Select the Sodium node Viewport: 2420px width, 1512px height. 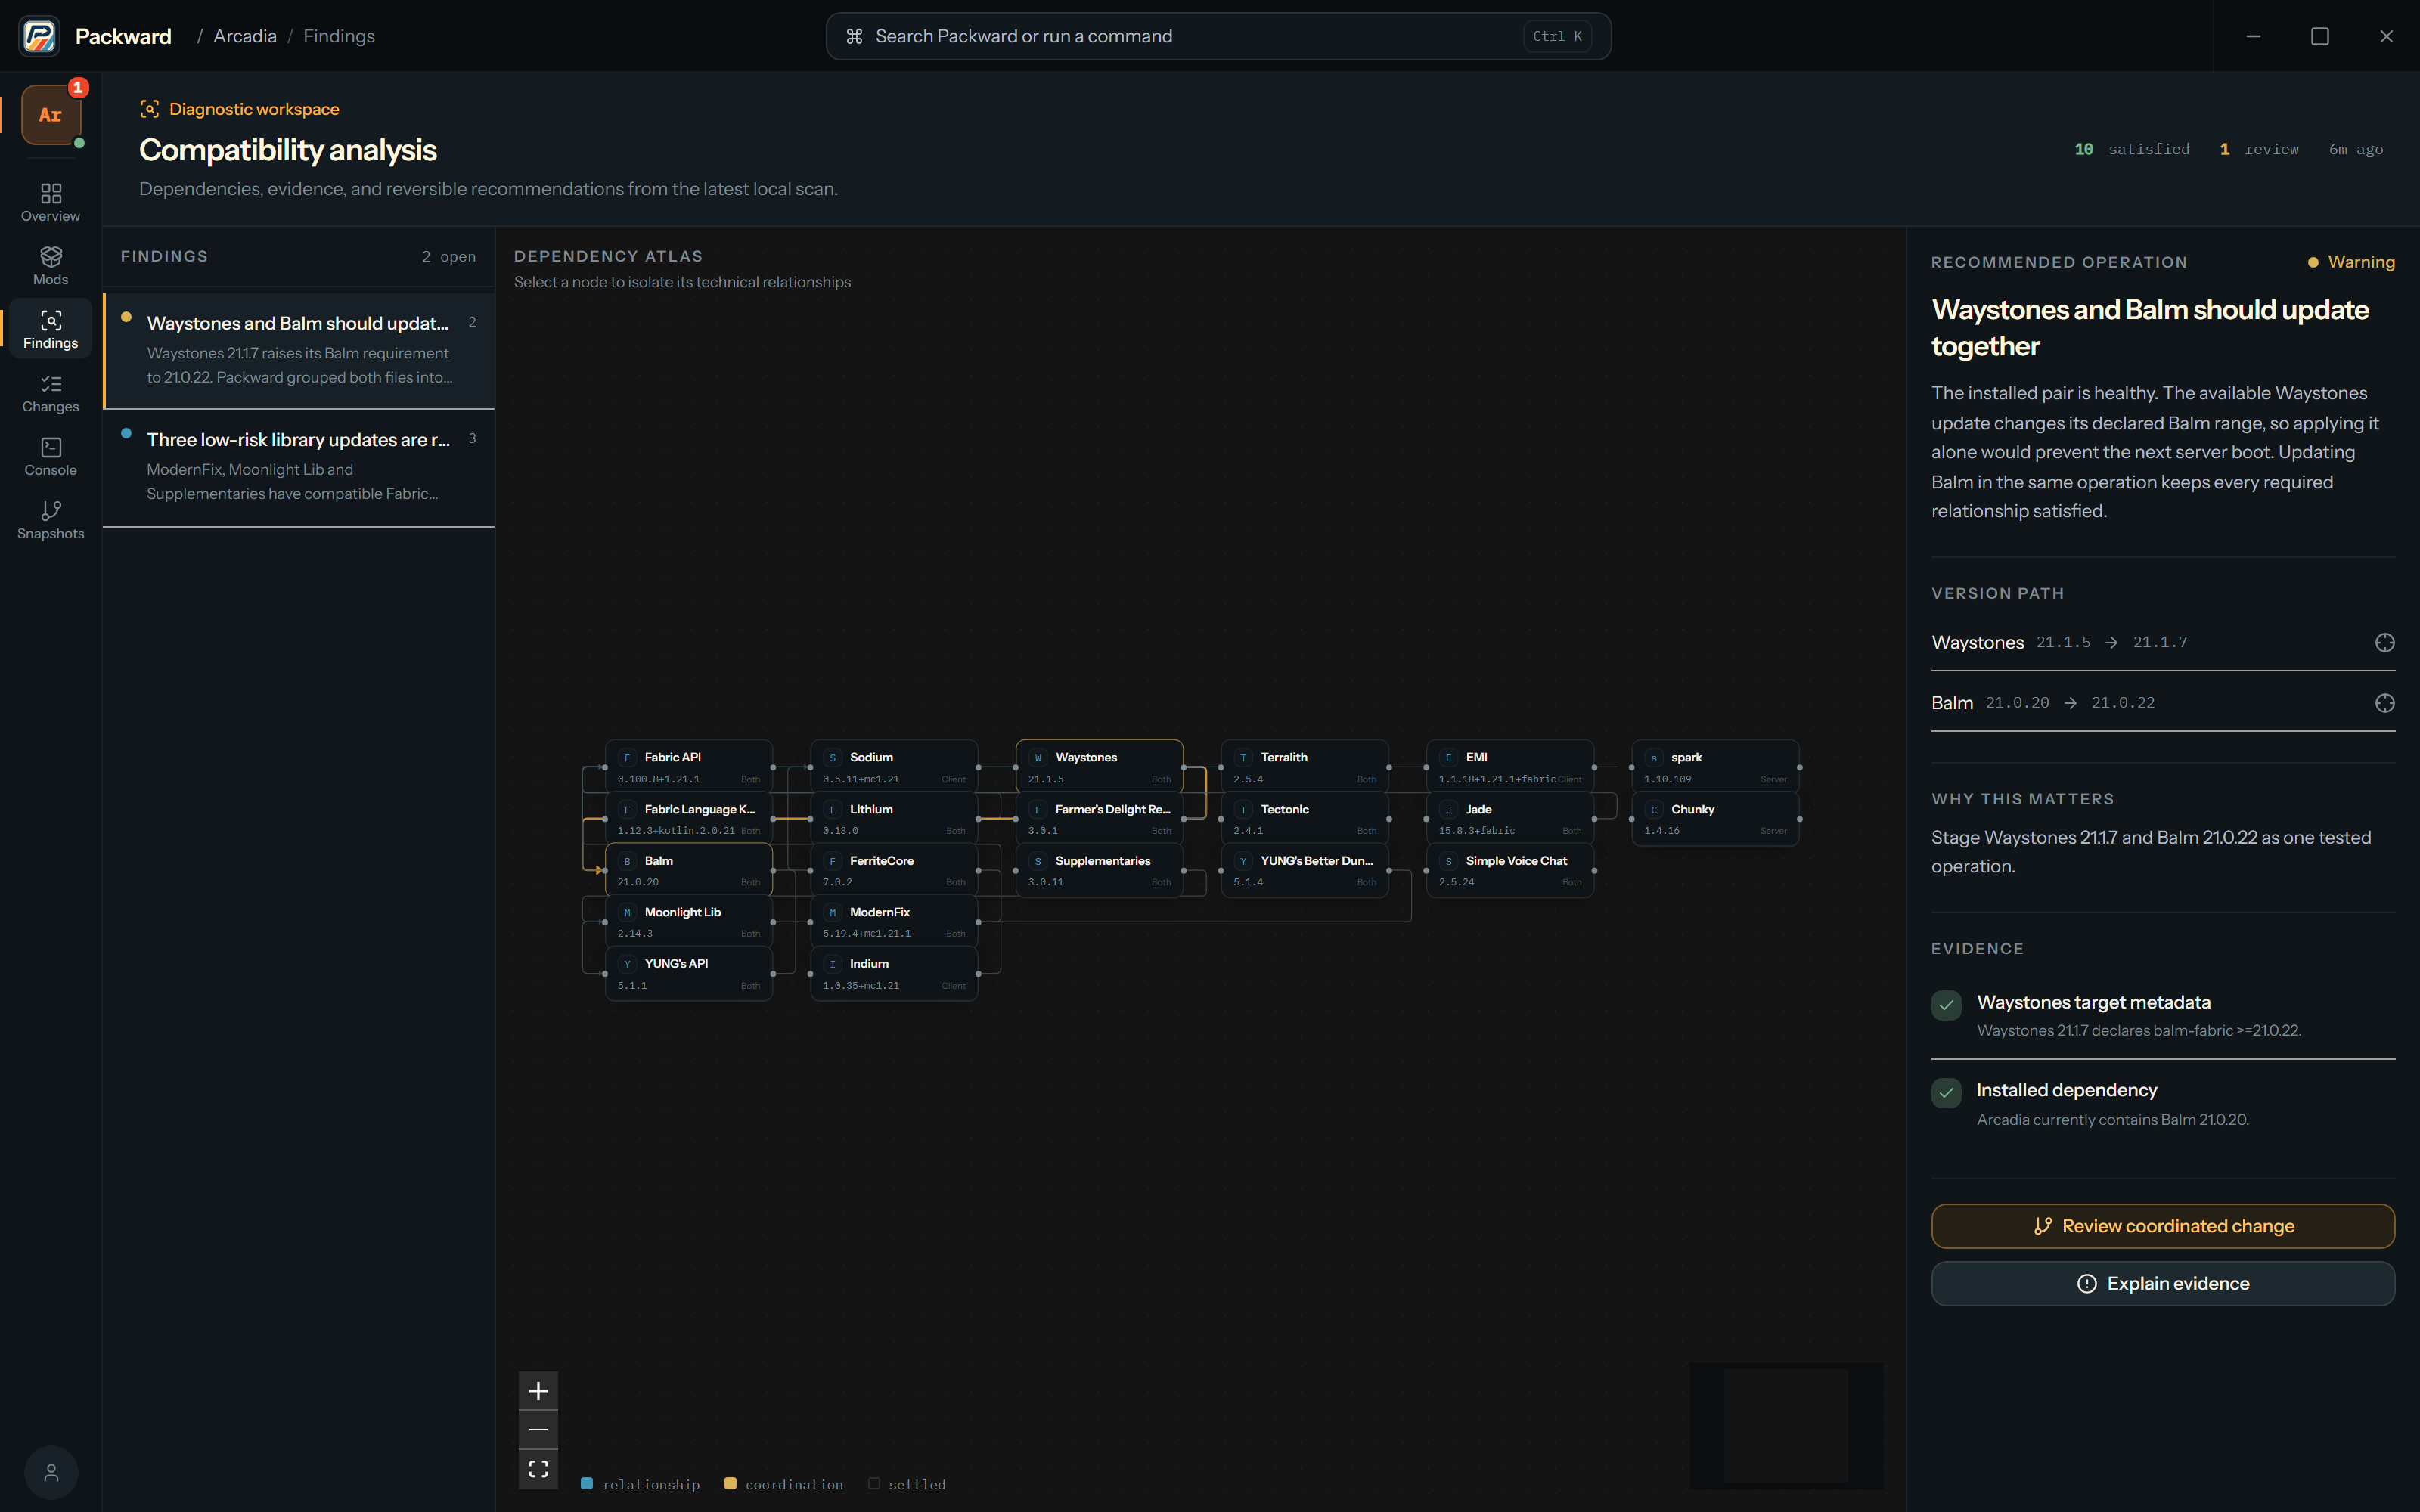894,767
